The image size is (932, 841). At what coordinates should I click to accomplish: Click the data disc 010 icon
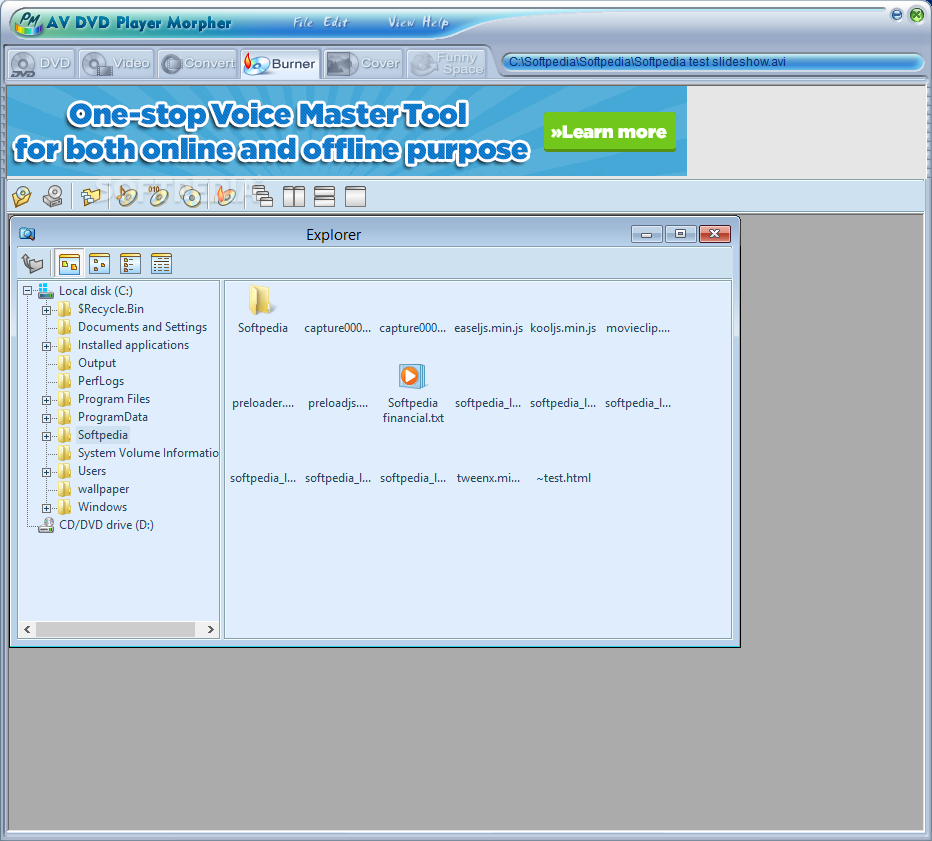click(158, 196)
